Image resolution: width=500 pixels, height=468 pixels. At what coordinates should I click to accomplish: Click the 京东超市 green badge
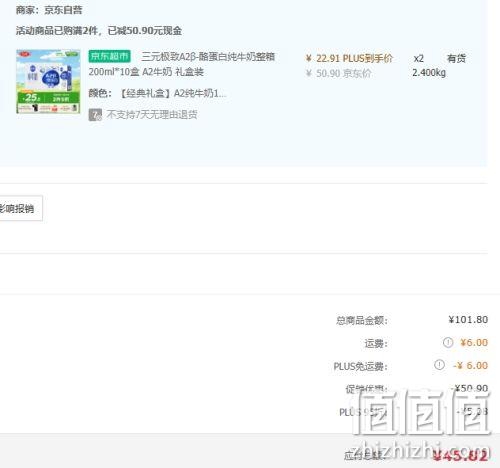point(109,56)
